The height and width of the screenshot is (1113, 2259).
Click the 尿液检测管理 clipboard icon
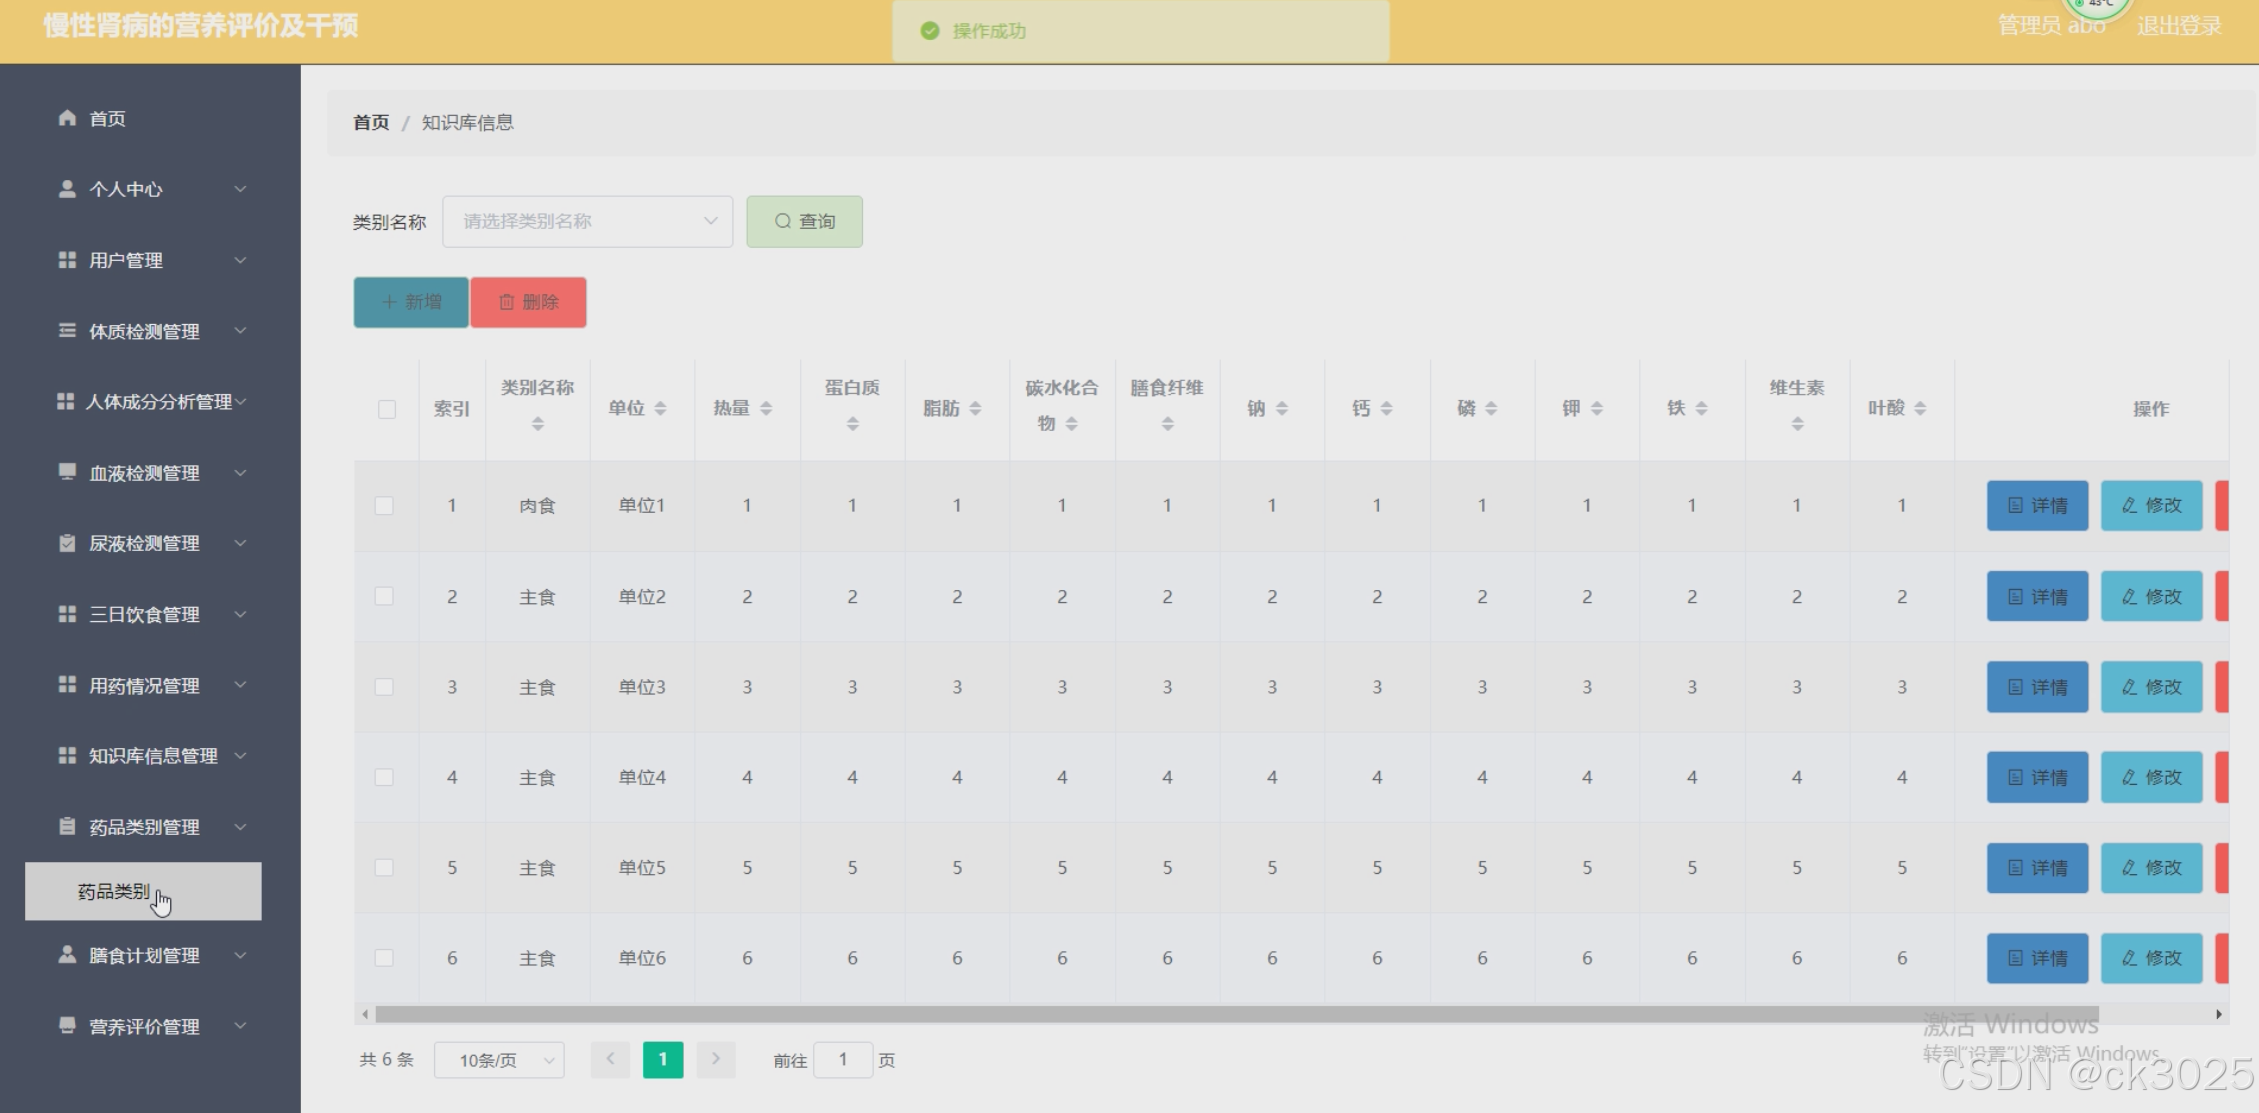coord(67,543)
